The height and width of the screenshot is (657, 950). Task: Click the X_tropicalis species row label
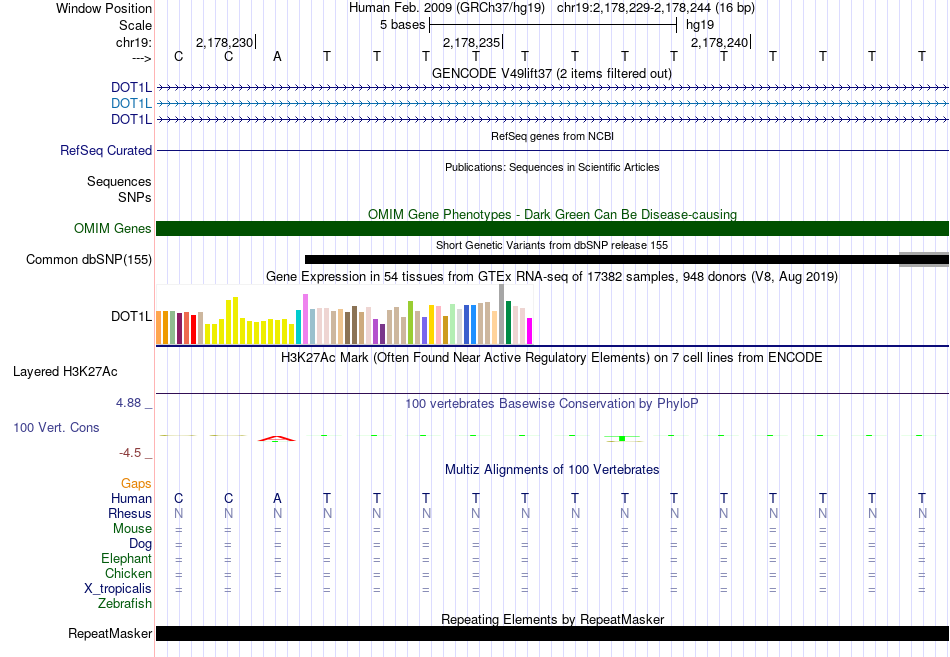click(118, 589)
